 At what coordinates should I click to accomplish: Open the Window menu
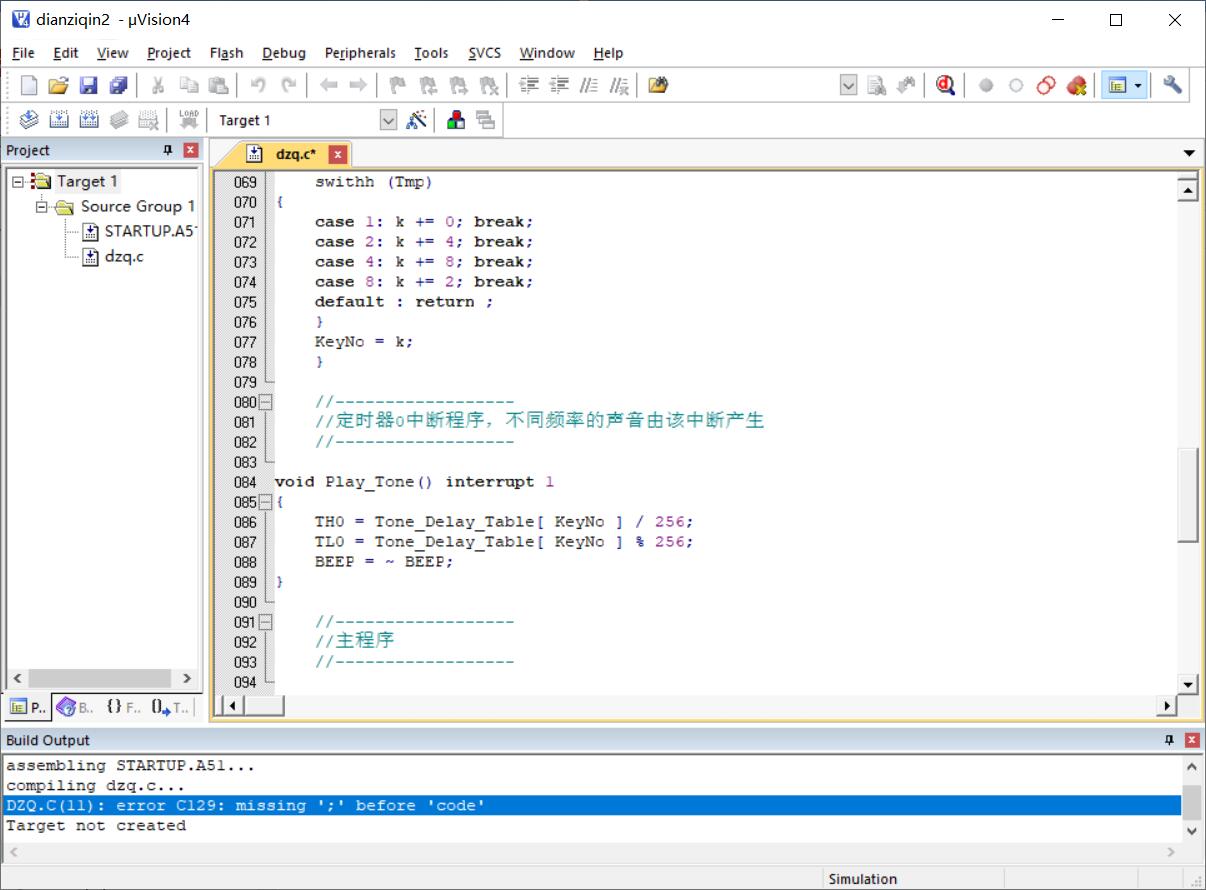click(x=547, y=53)
